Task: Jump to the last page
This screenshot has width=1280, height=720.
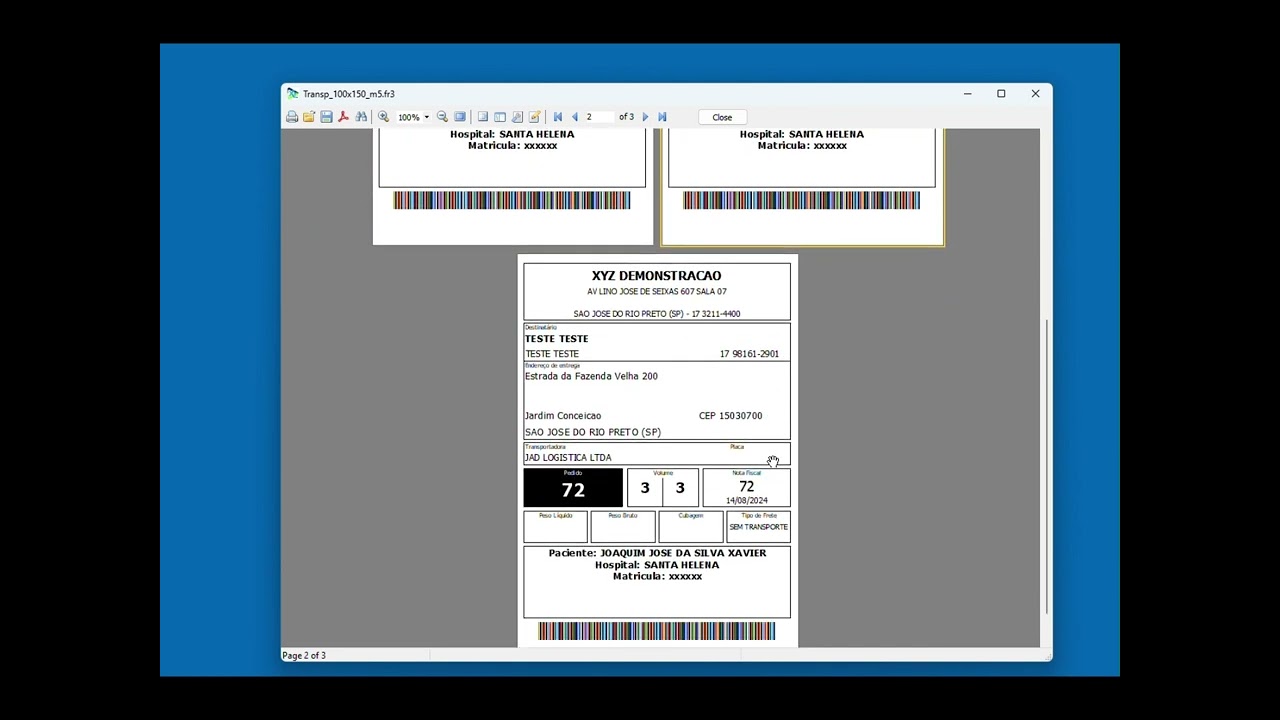Action: [662, 117]
